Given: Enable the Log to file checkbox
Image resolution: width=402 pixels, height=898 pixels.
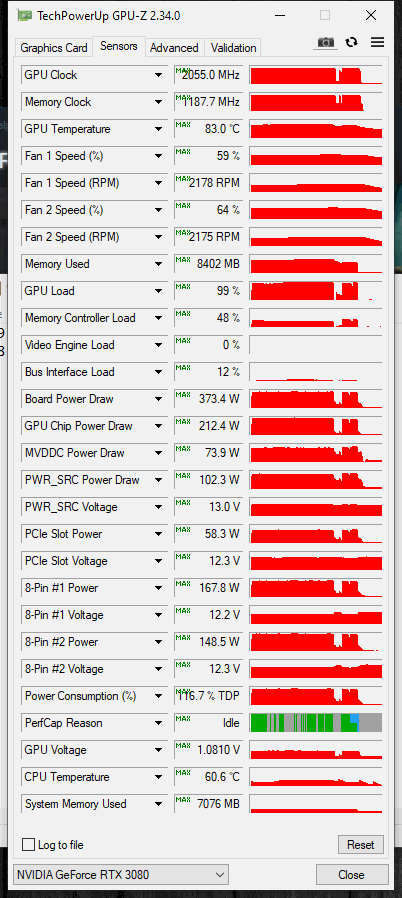Looking at the screenshot, I should [x=28, y=845].
